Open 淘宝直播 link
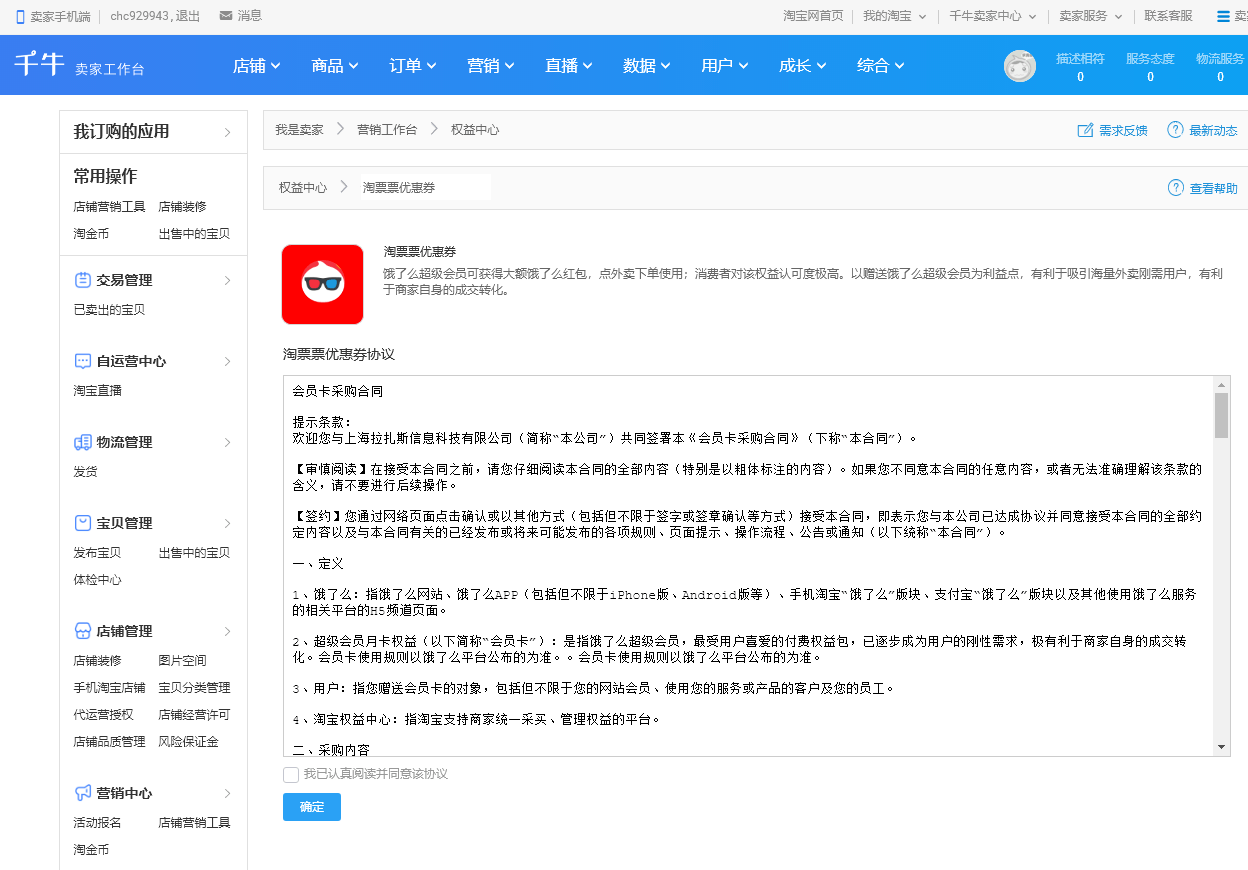 pos(97,391)
